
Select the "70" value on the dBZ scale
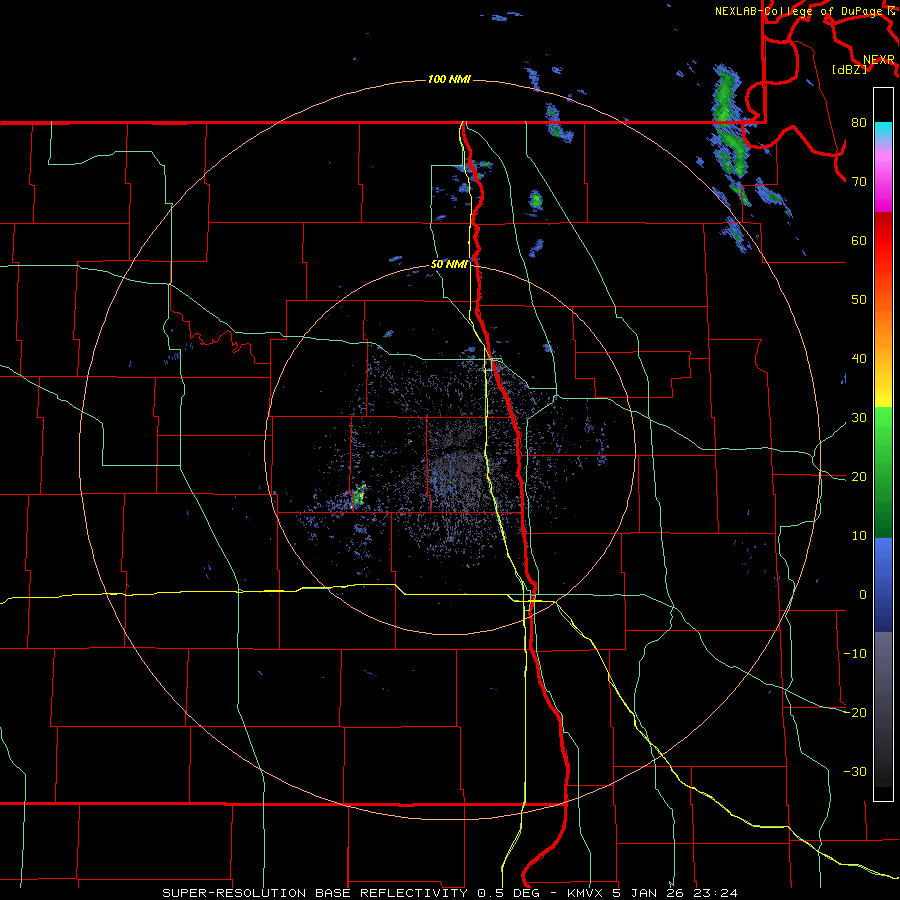coord(859,182)
